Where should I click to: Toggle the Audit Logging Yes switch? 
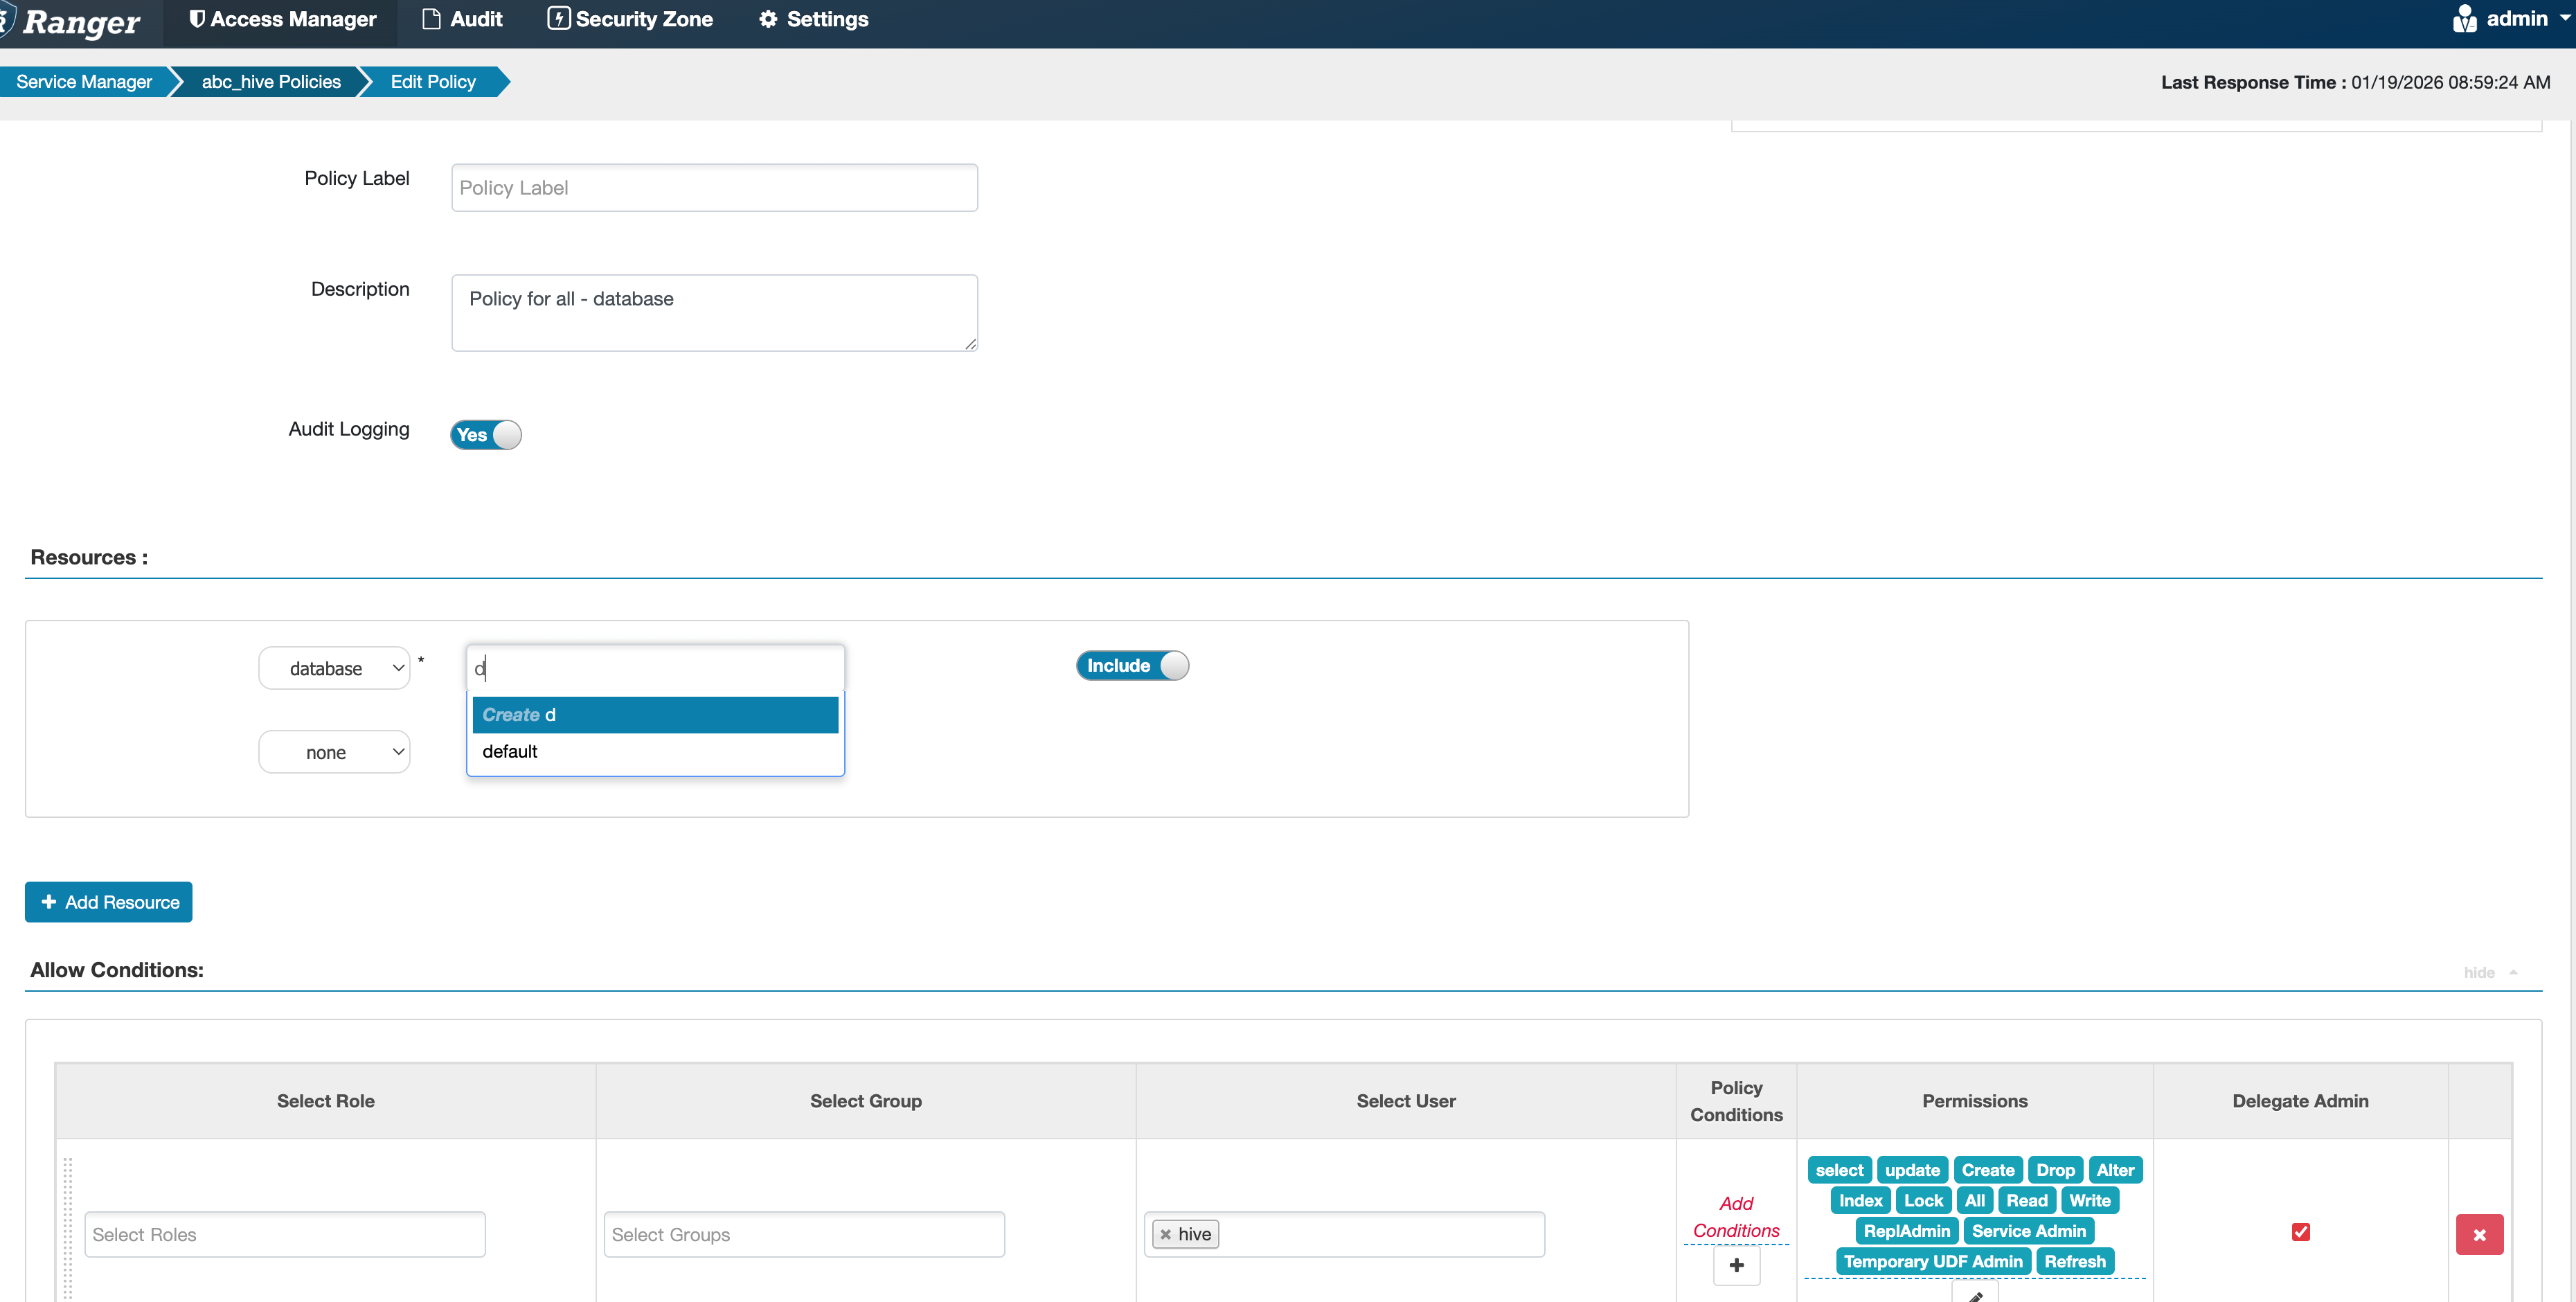pyautogui.click(x=486, y=435)
